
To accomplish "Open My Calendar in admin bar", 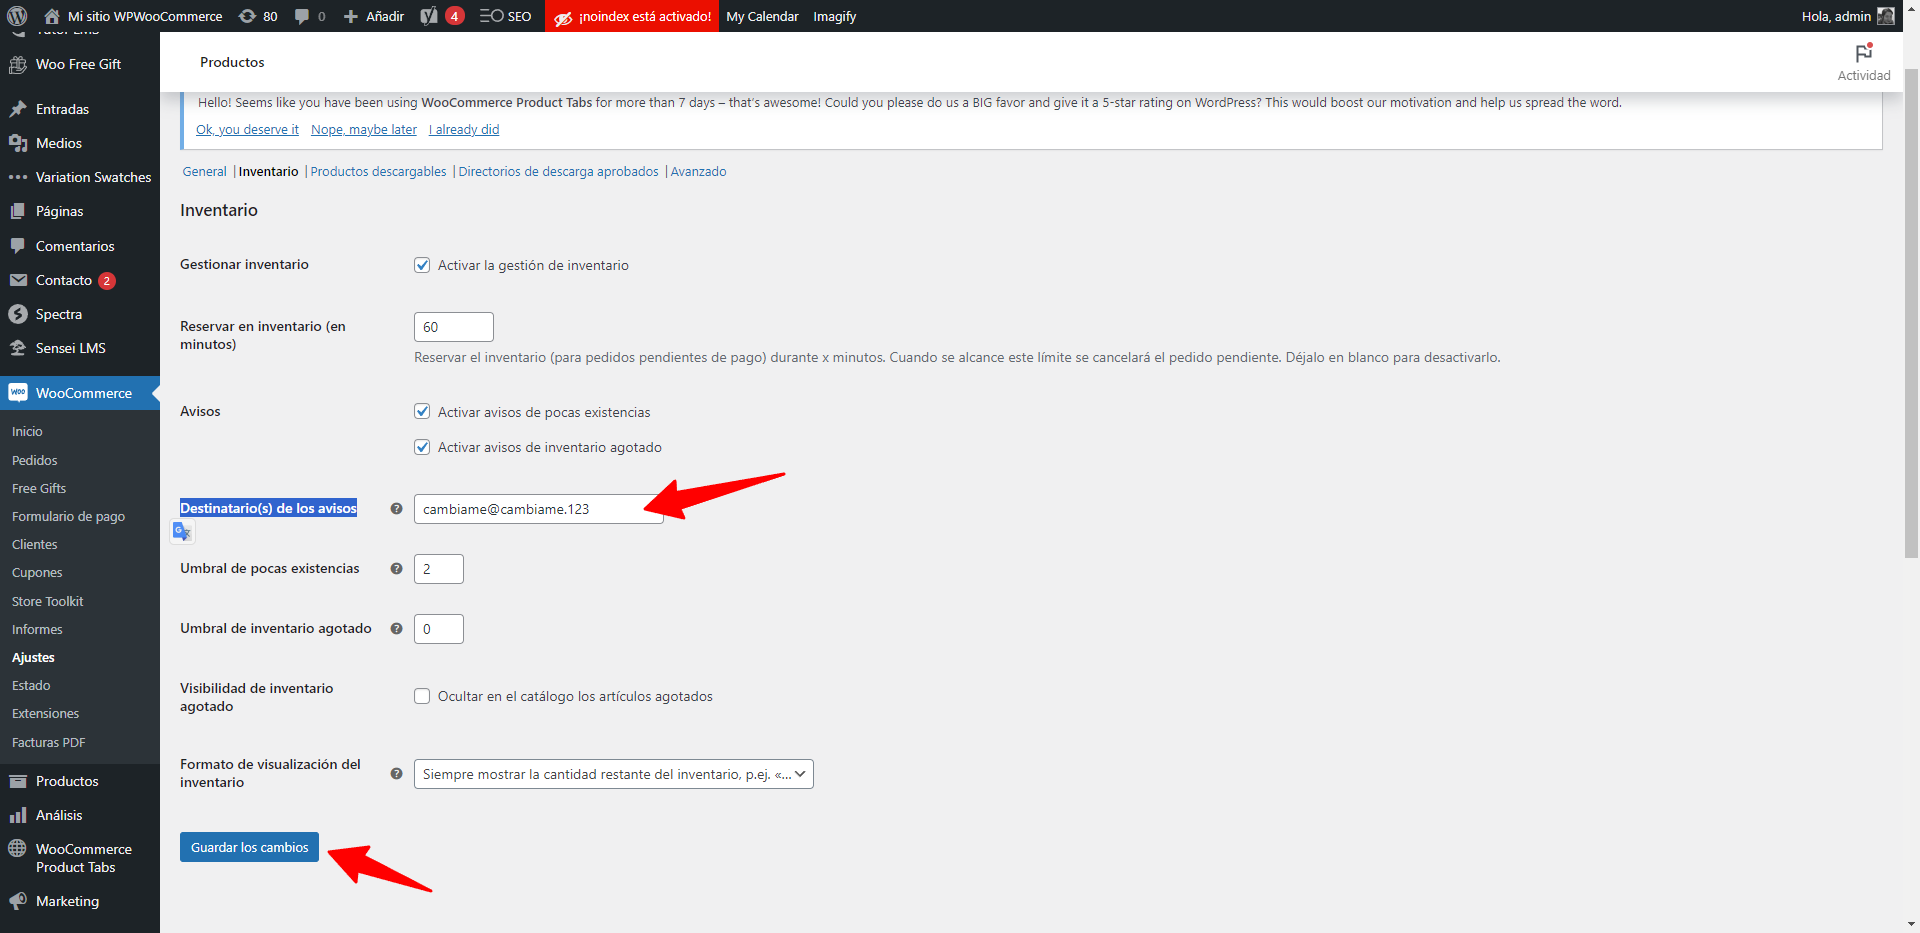I will pos(762,16).
